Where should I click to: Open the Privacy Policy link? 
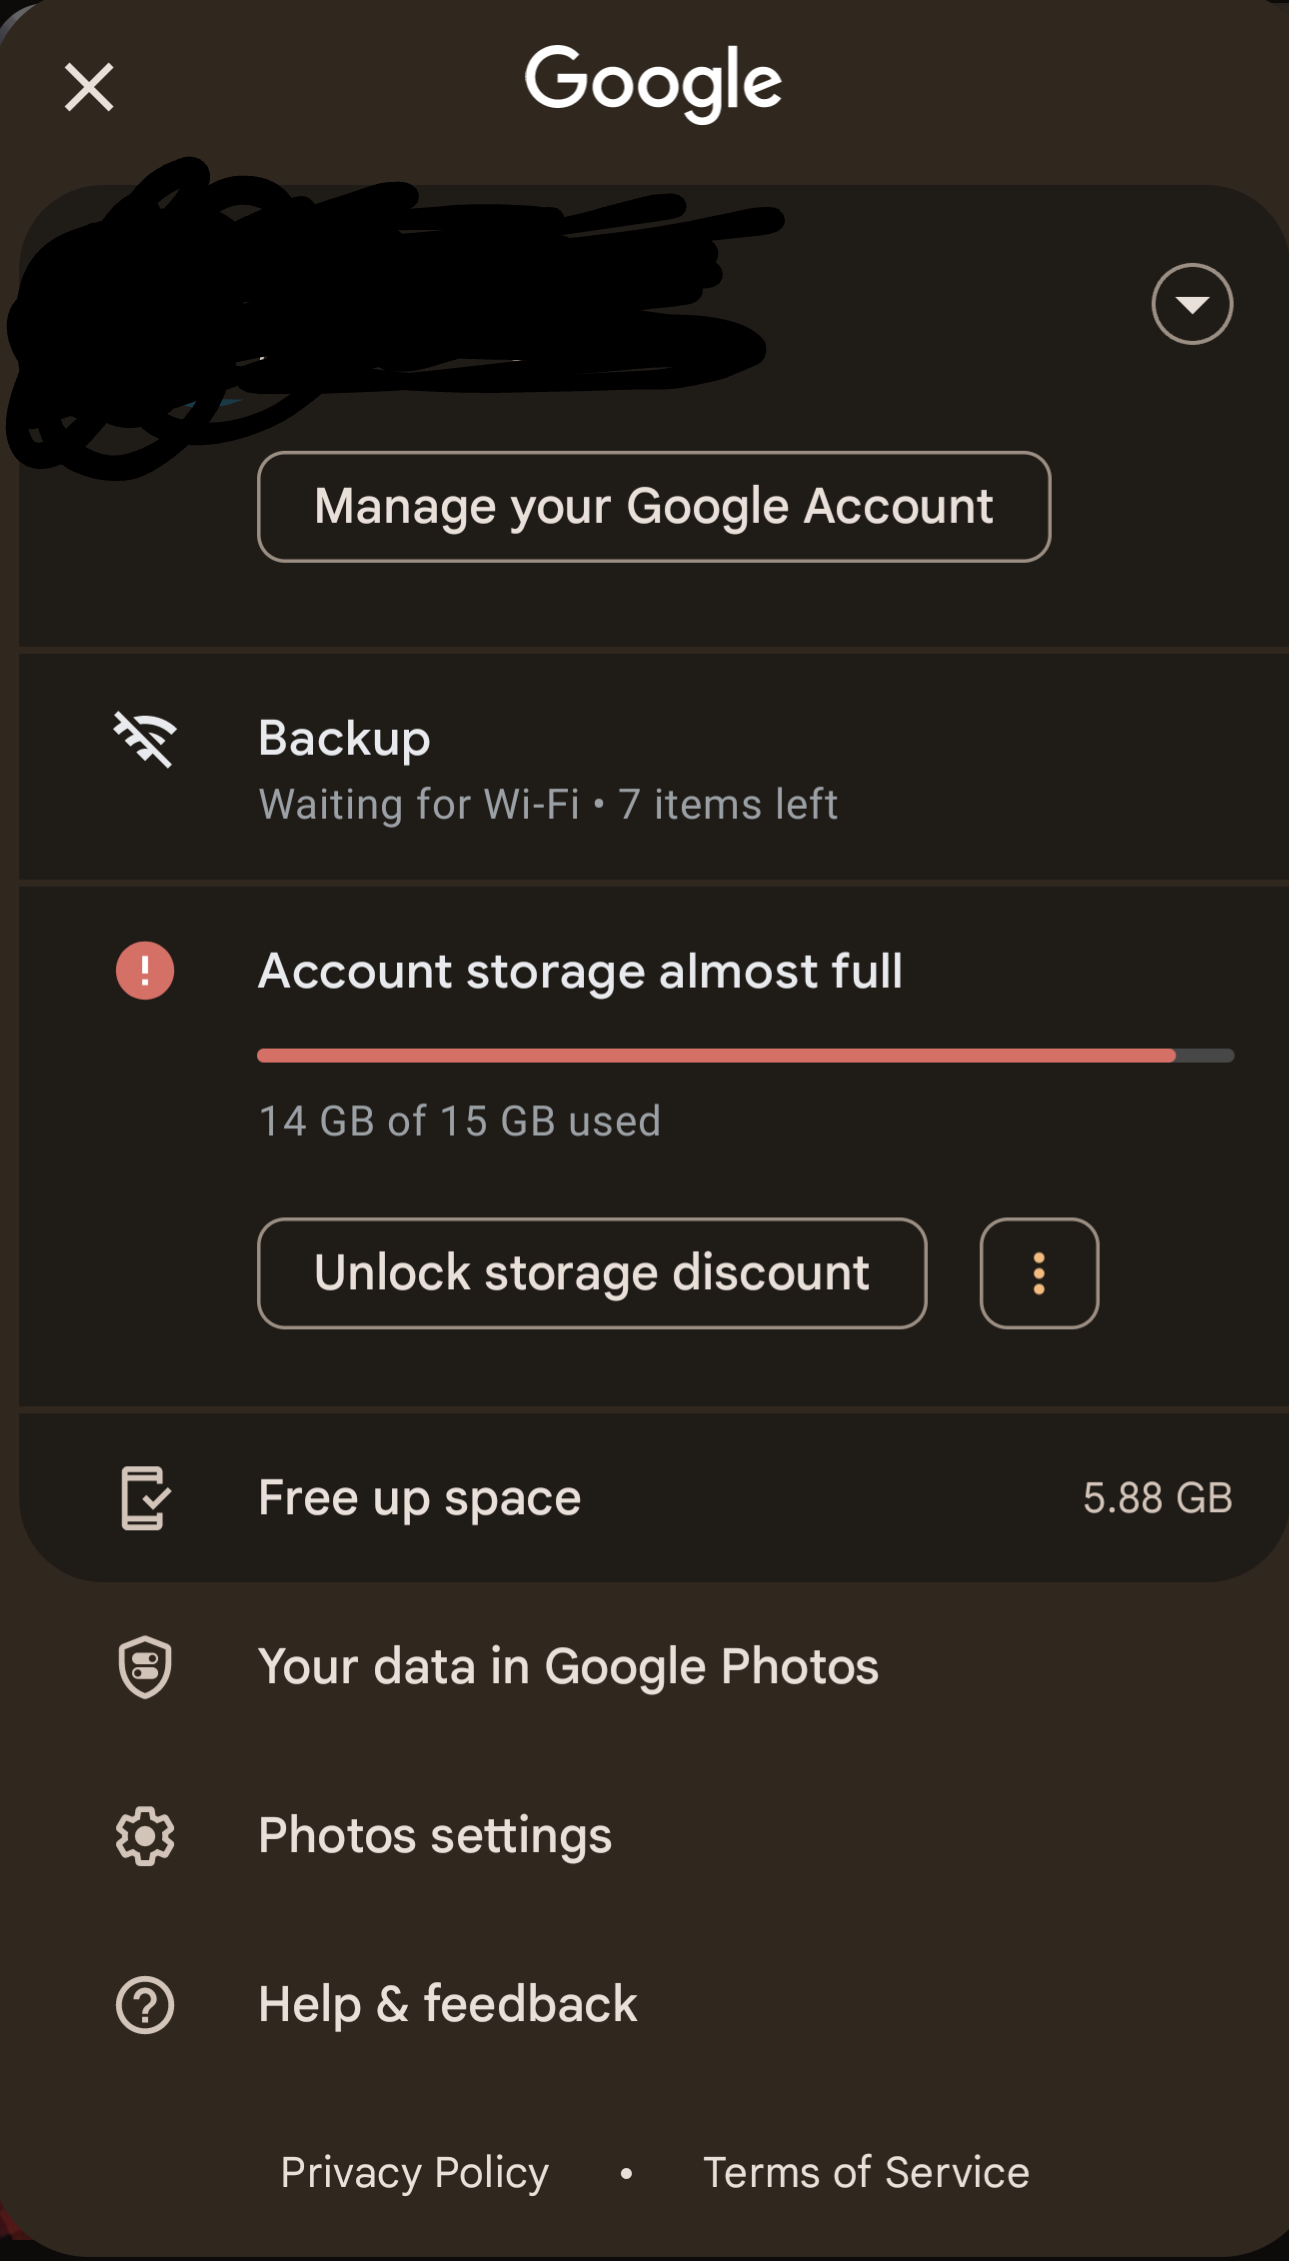pos(414,2173)
